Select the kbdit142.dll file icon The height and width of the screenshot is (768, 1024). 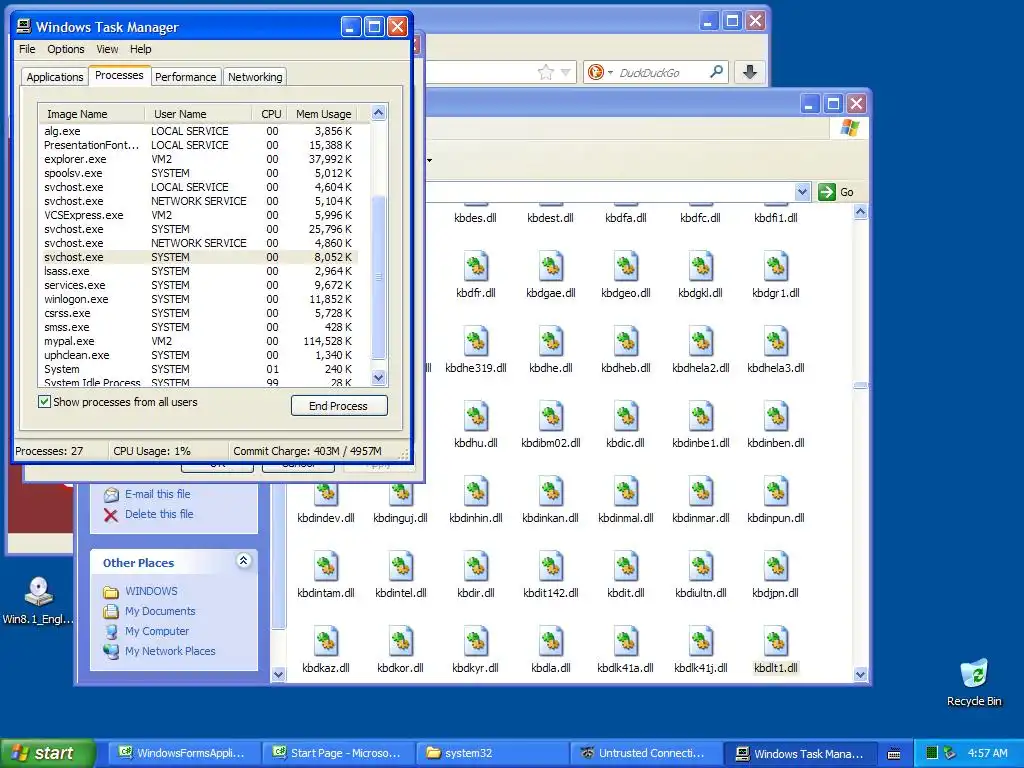551,567
